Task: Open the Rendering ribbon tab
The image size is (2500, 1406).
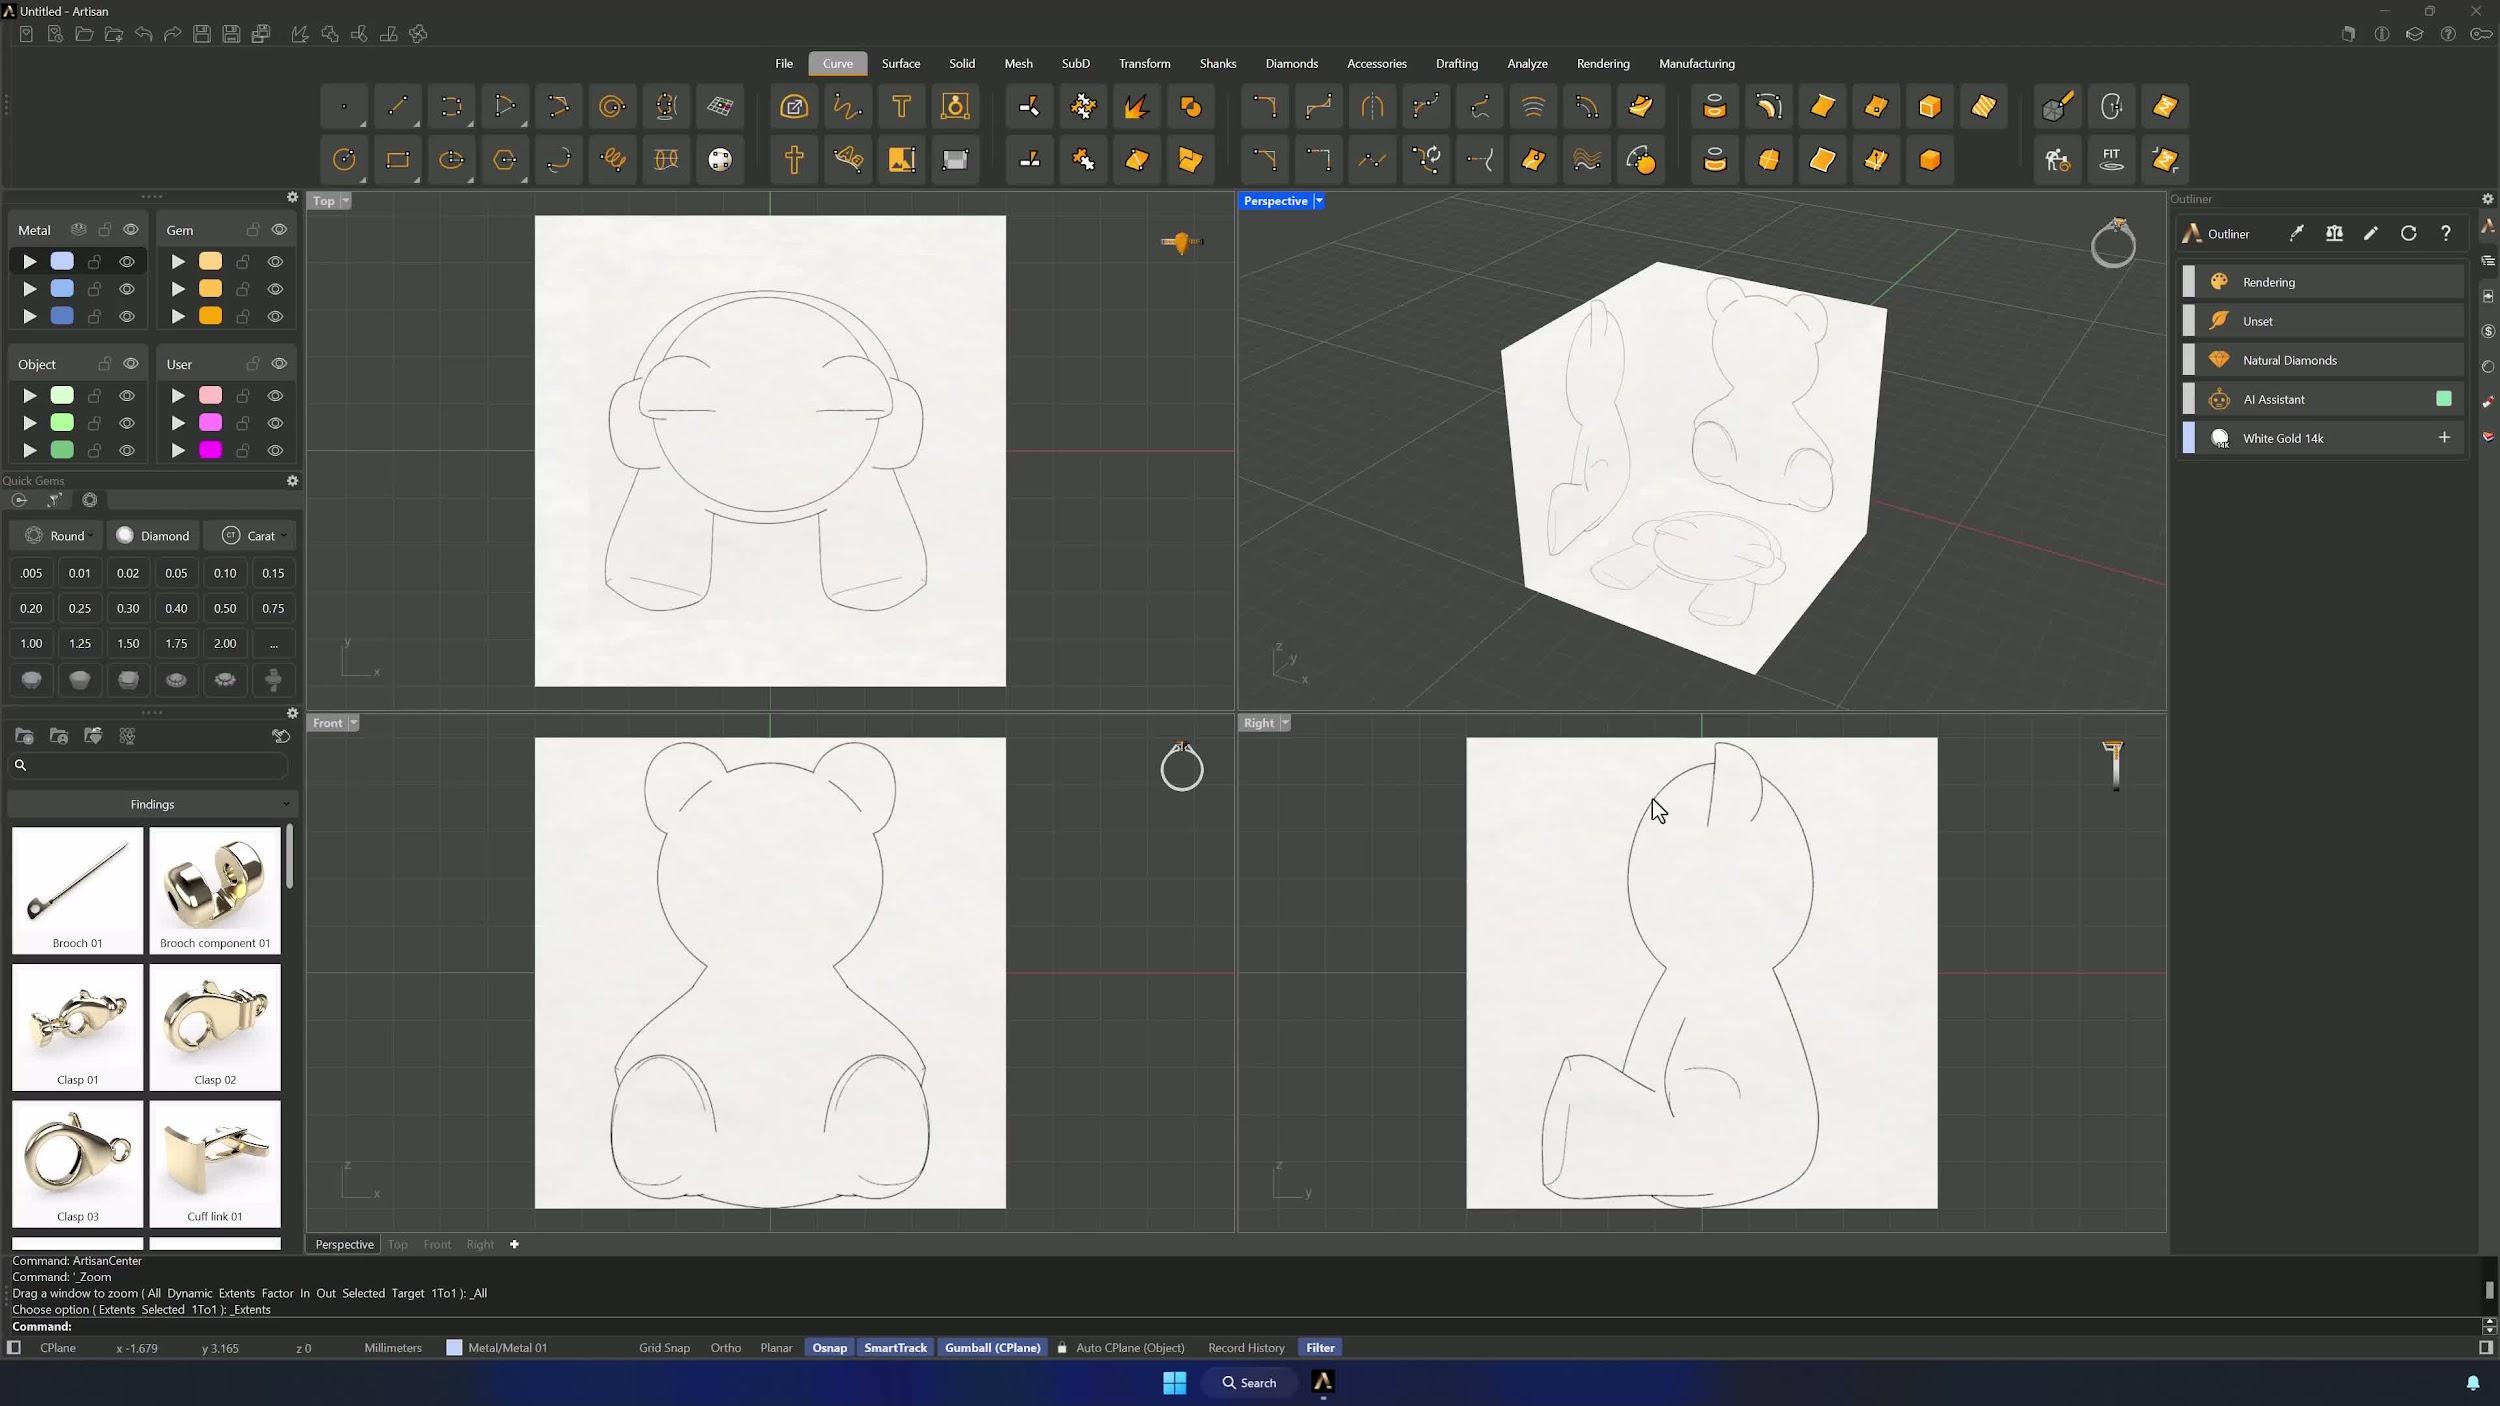Action: click(x=1603, y=64)
